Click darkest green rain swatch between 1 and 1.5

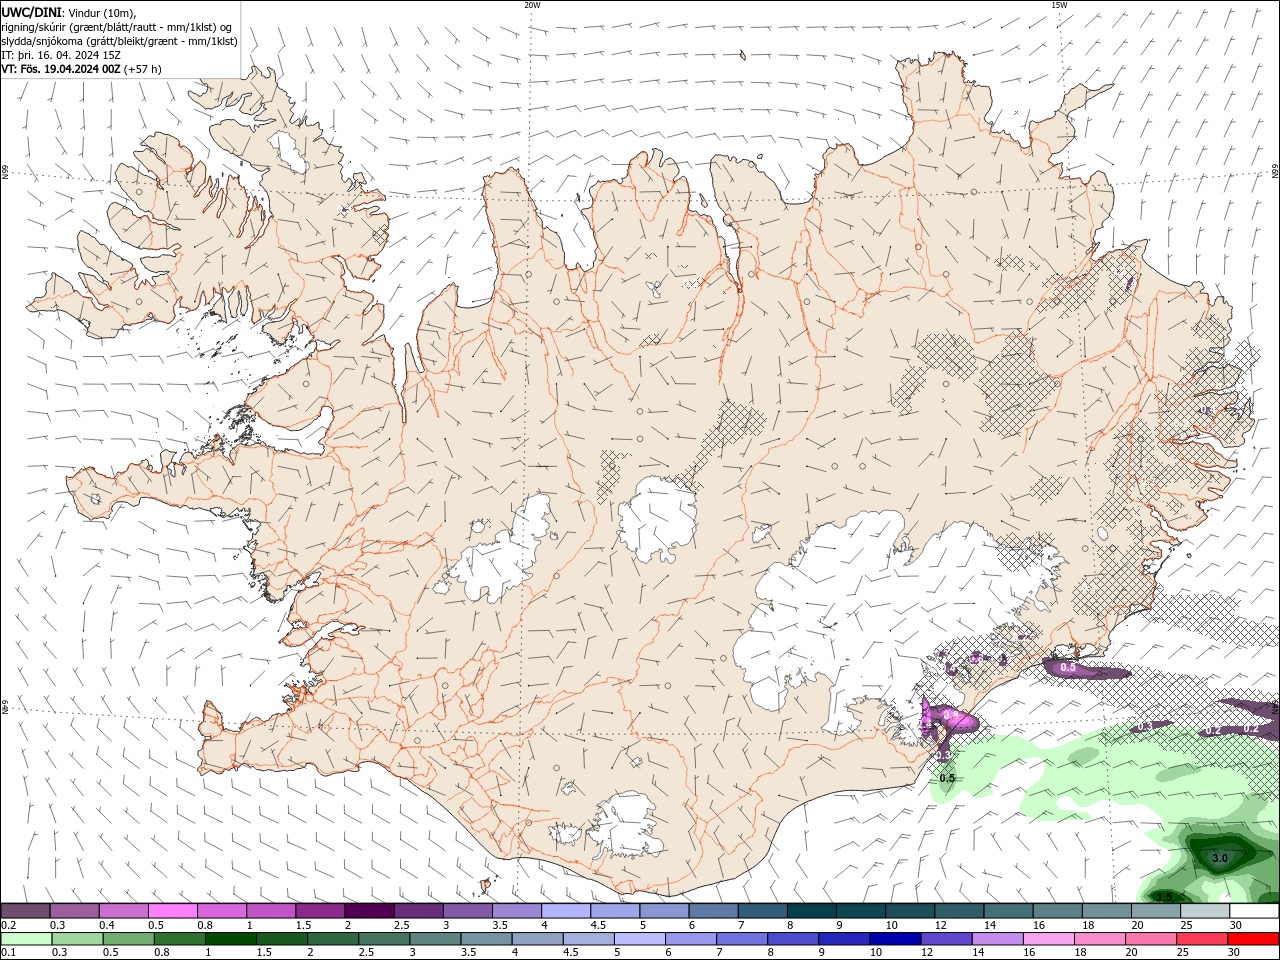(230, 939)
